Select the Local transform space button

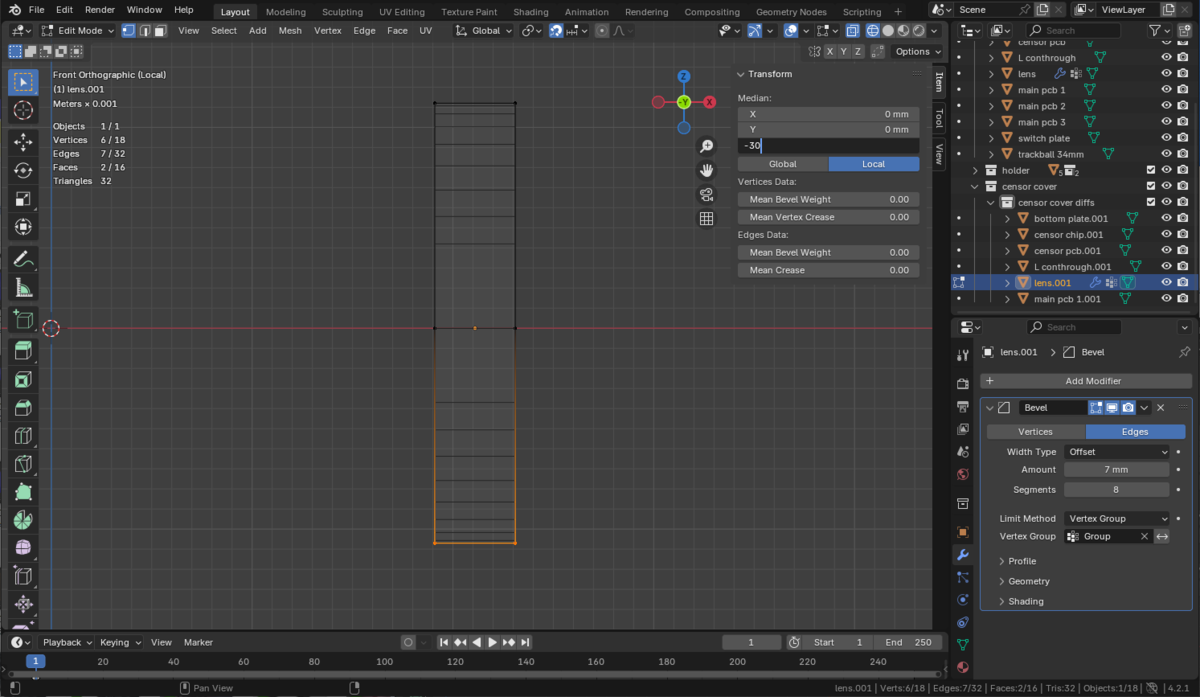(874, 164)
